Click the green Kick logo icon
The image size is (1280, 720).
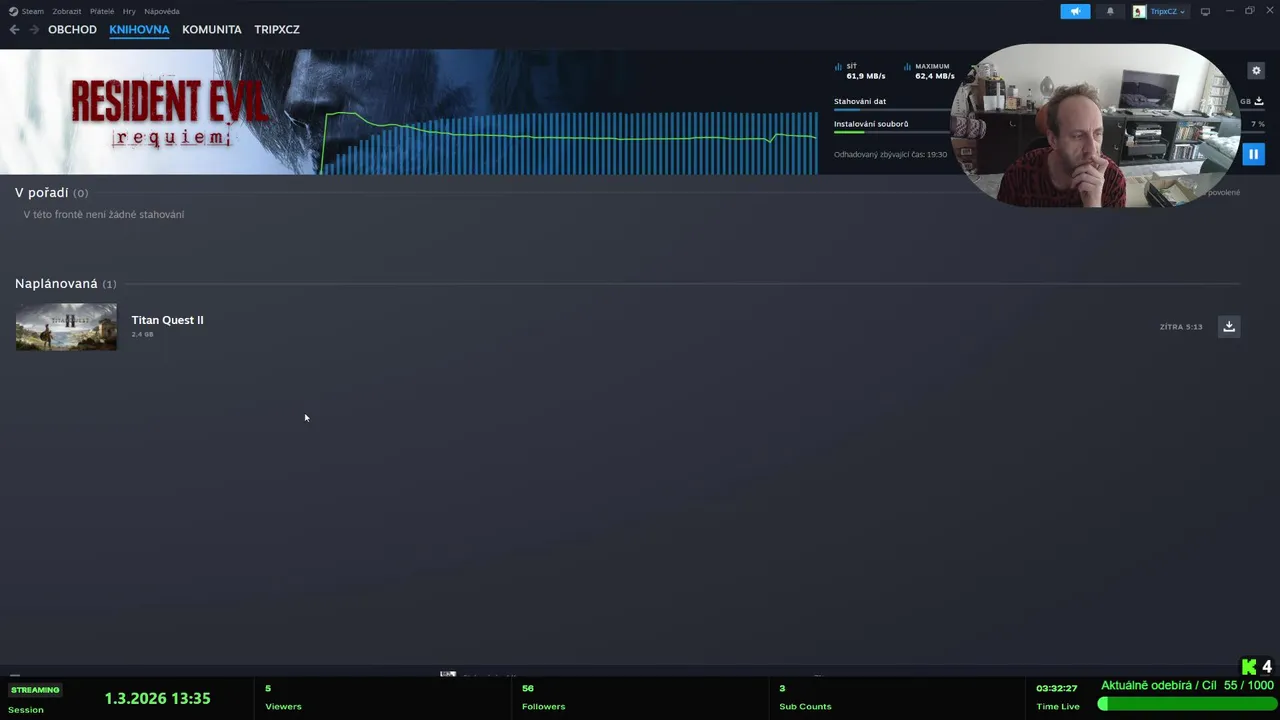point(1249,667)
